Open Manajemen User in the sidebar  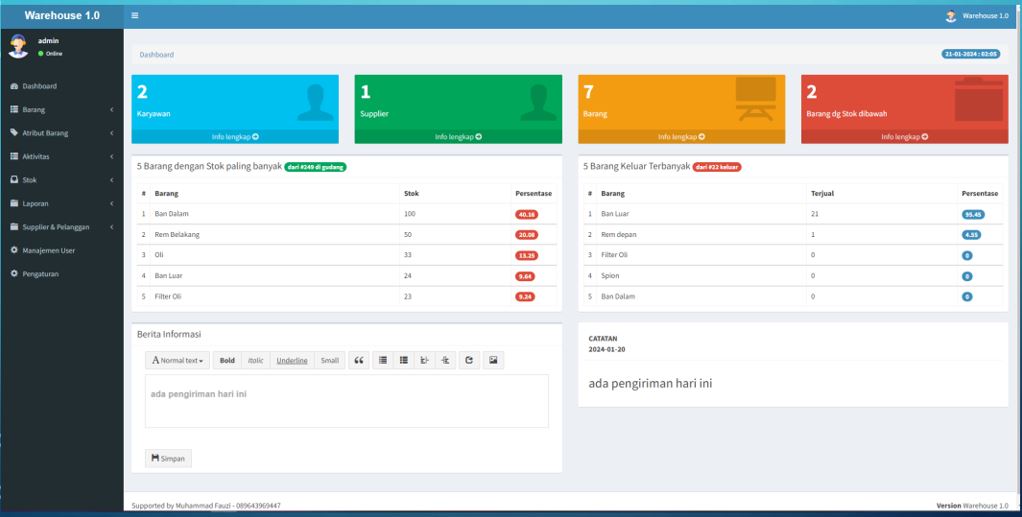coord(60,250)
